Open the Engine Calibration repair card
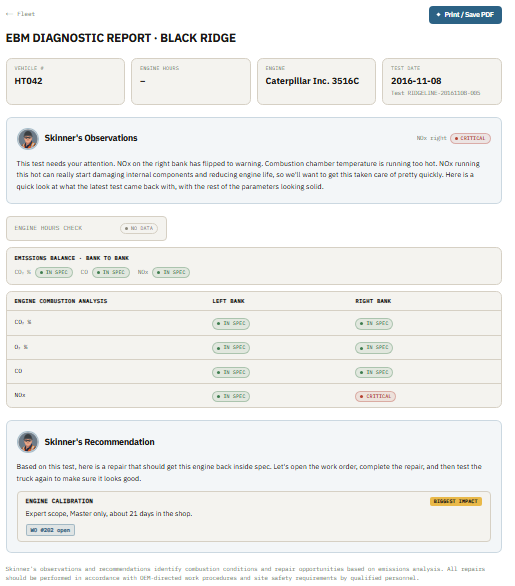 (254, 516)
